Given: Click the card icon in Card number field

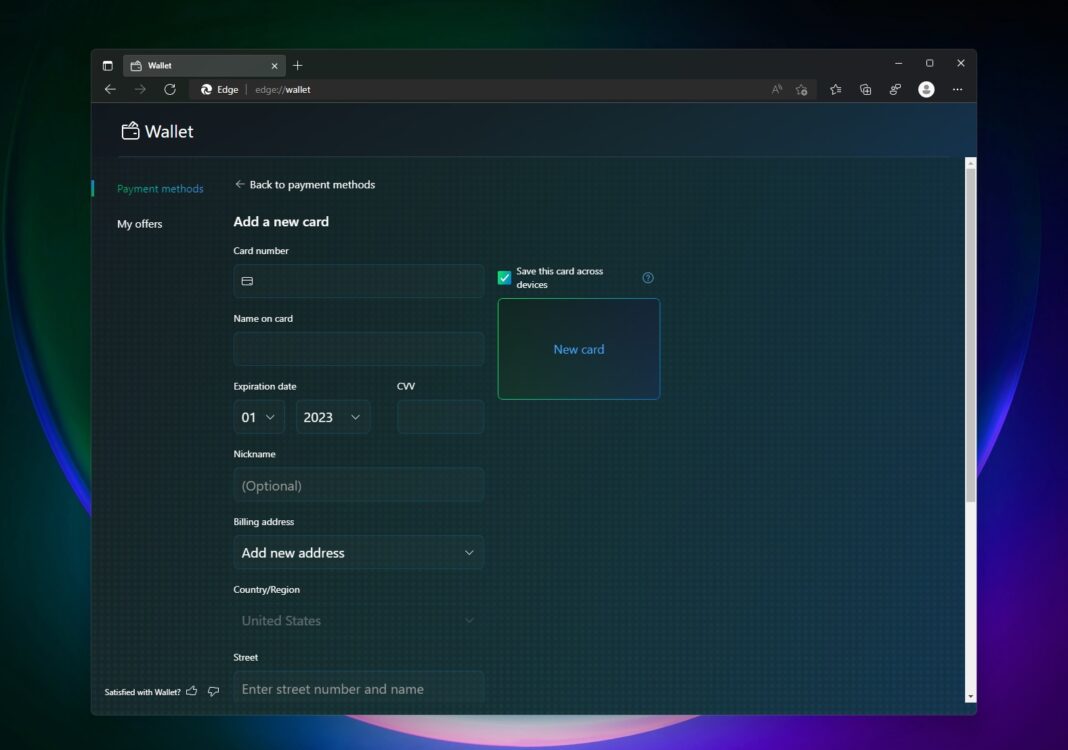Looking at the screenshot, I should pyautogui.click(x=247, y=281).
